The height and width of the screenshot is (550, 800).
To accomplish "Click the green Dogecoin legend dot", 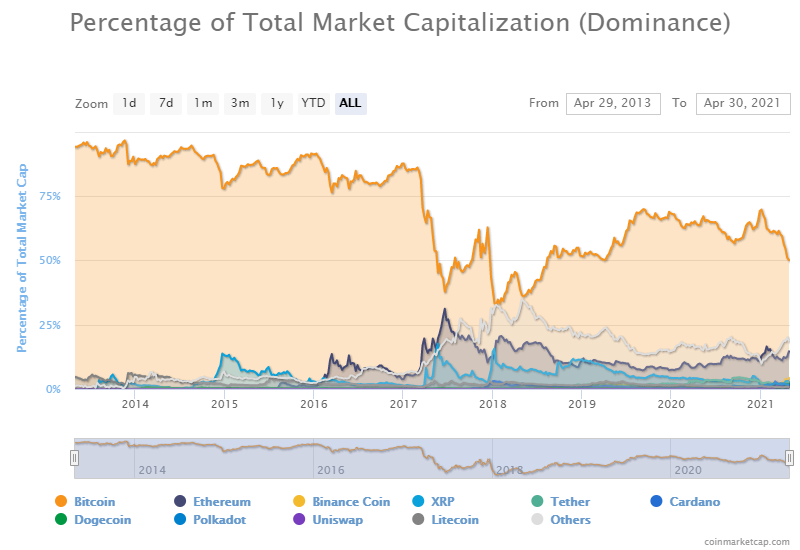I will [61, 519].
